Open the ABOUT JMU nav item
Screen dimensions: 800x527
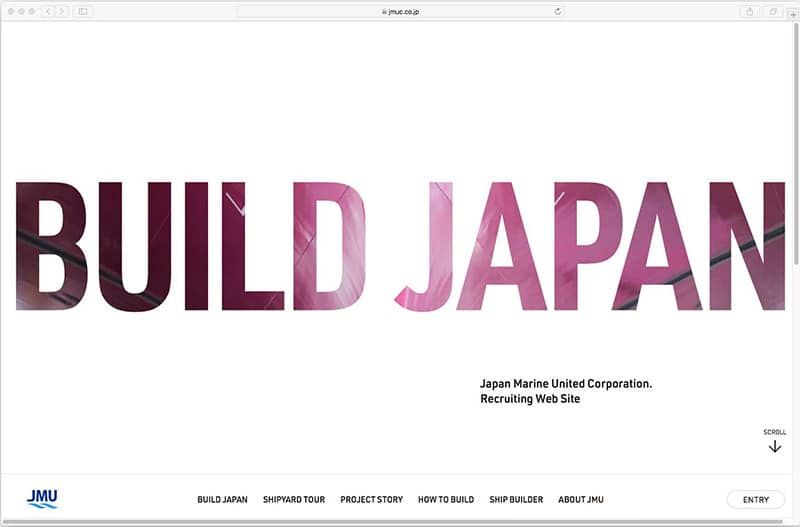point(581,499)
